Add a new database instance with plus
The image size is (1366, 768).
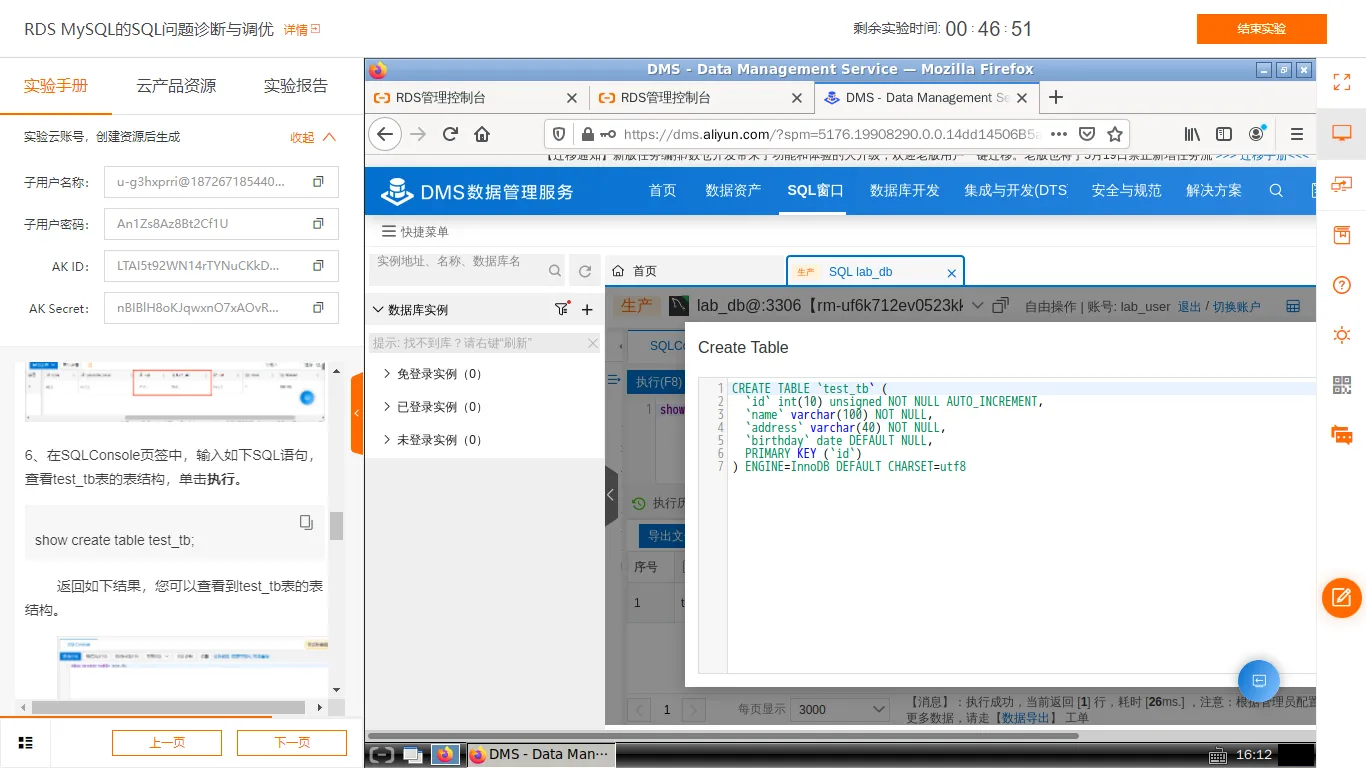pyautogui.click(x=587, y=310)
